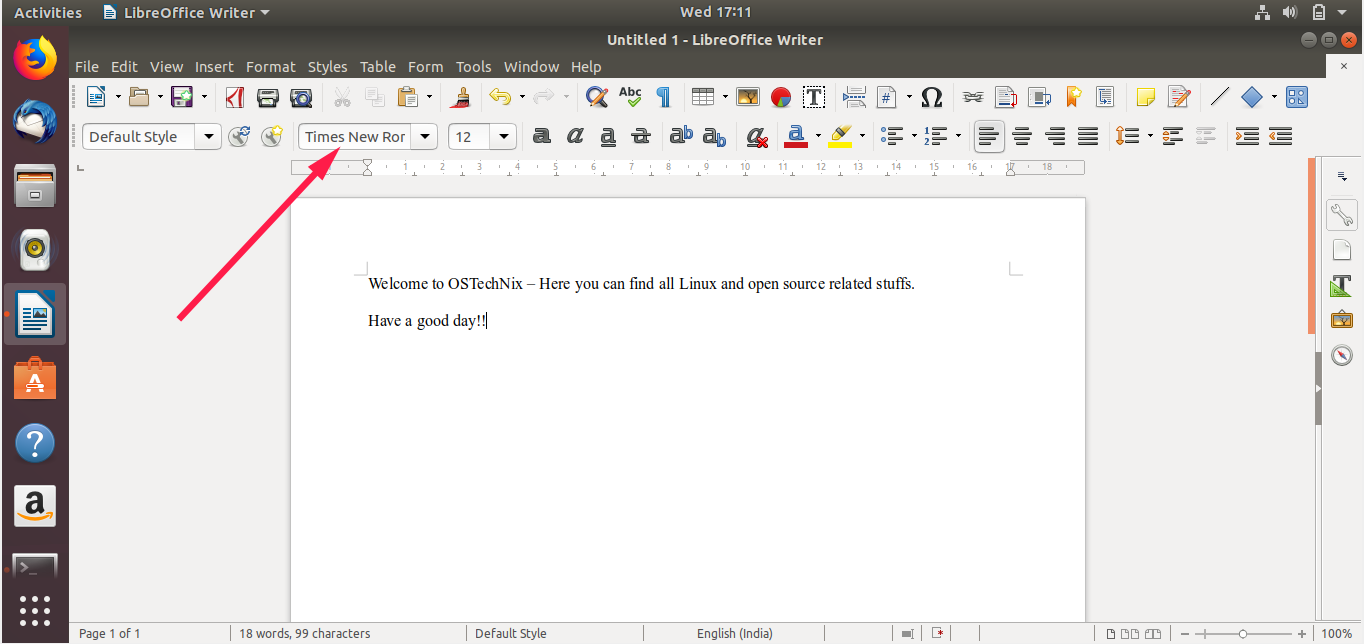Open the Find & Replace tool
Viewport: 1364px width, 644px height.
pyautogui.click(x=597, y=97)
